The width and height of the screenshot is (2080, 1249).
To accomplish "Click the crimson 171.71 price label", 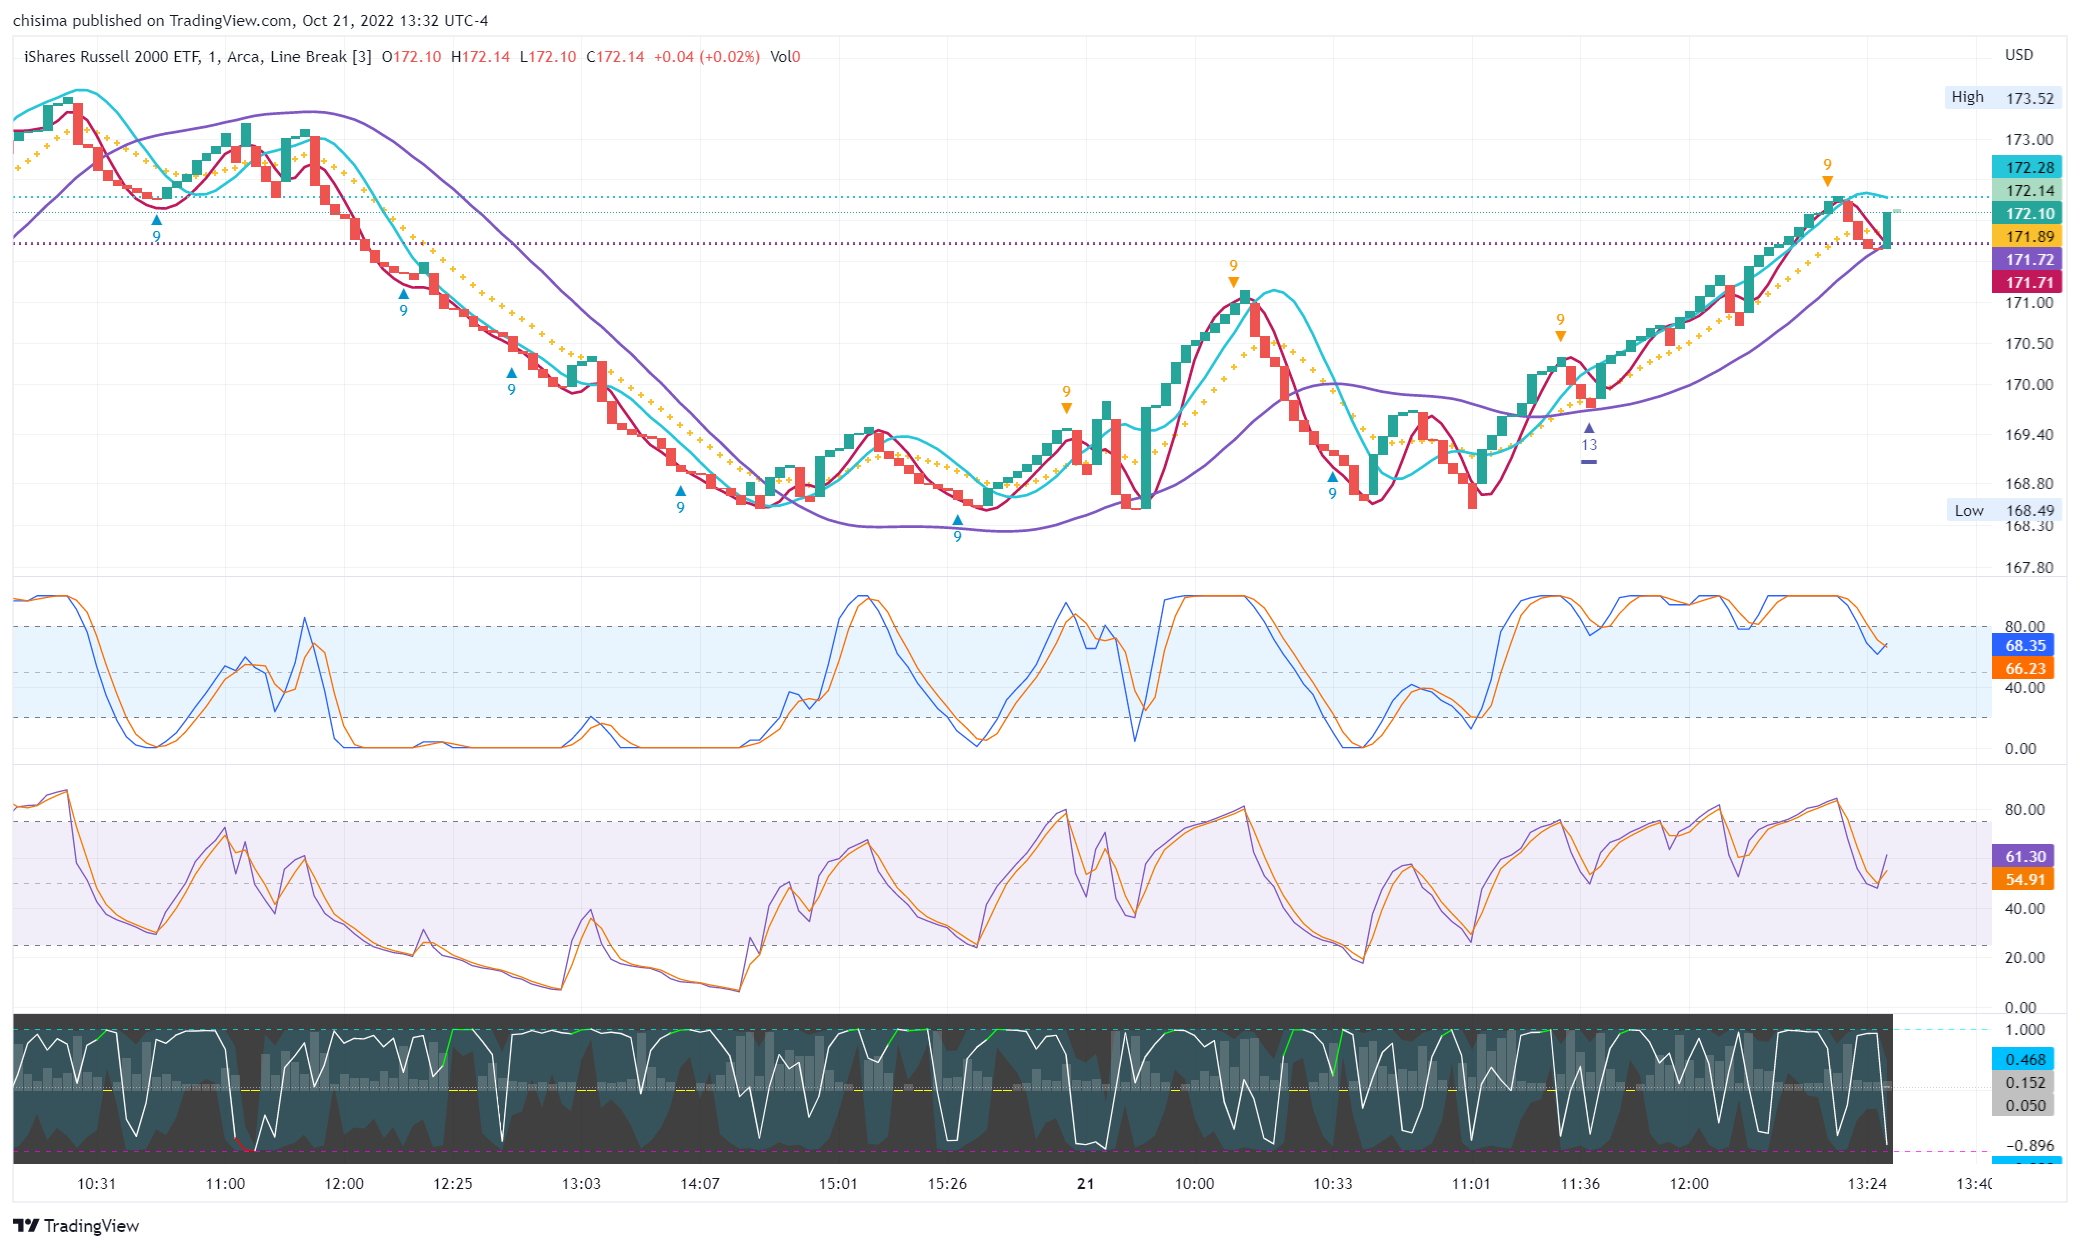I will [2027, 282].
